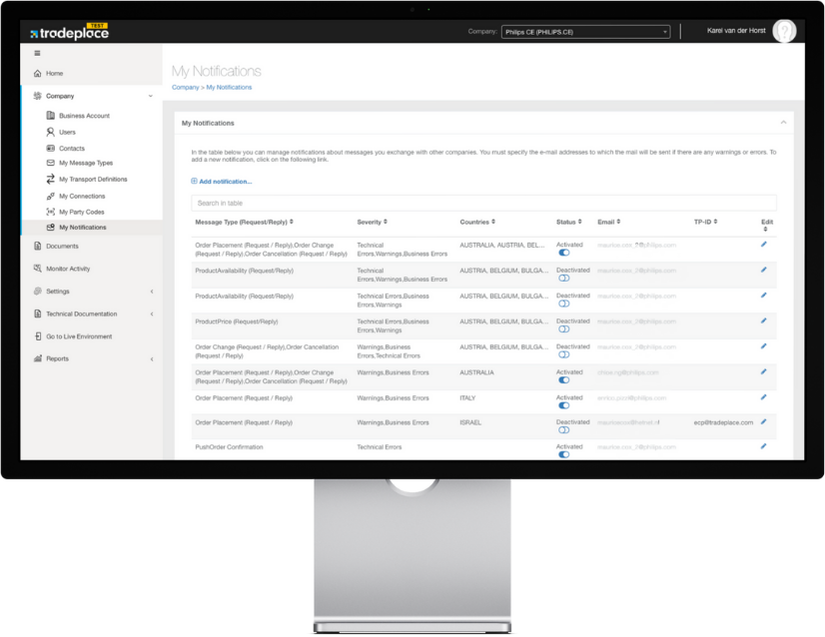Screen dimensions: 825x637
Task: Click edit pencil for ISRAEL notification
Action: [x=764, y=422]
